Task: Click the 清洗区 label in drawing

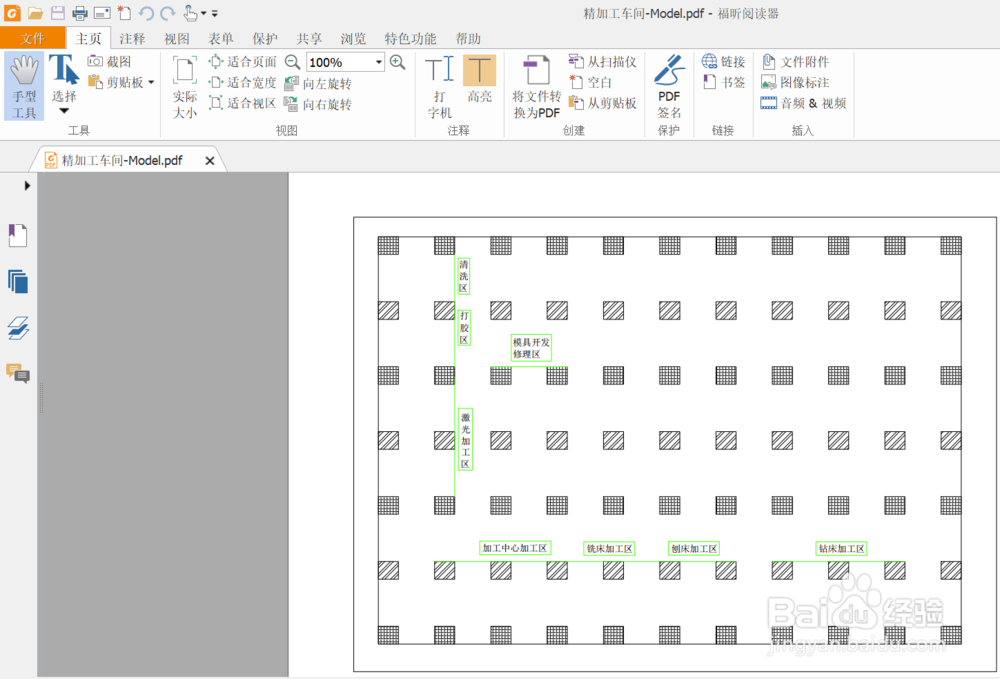Action: tap(464, 275)
